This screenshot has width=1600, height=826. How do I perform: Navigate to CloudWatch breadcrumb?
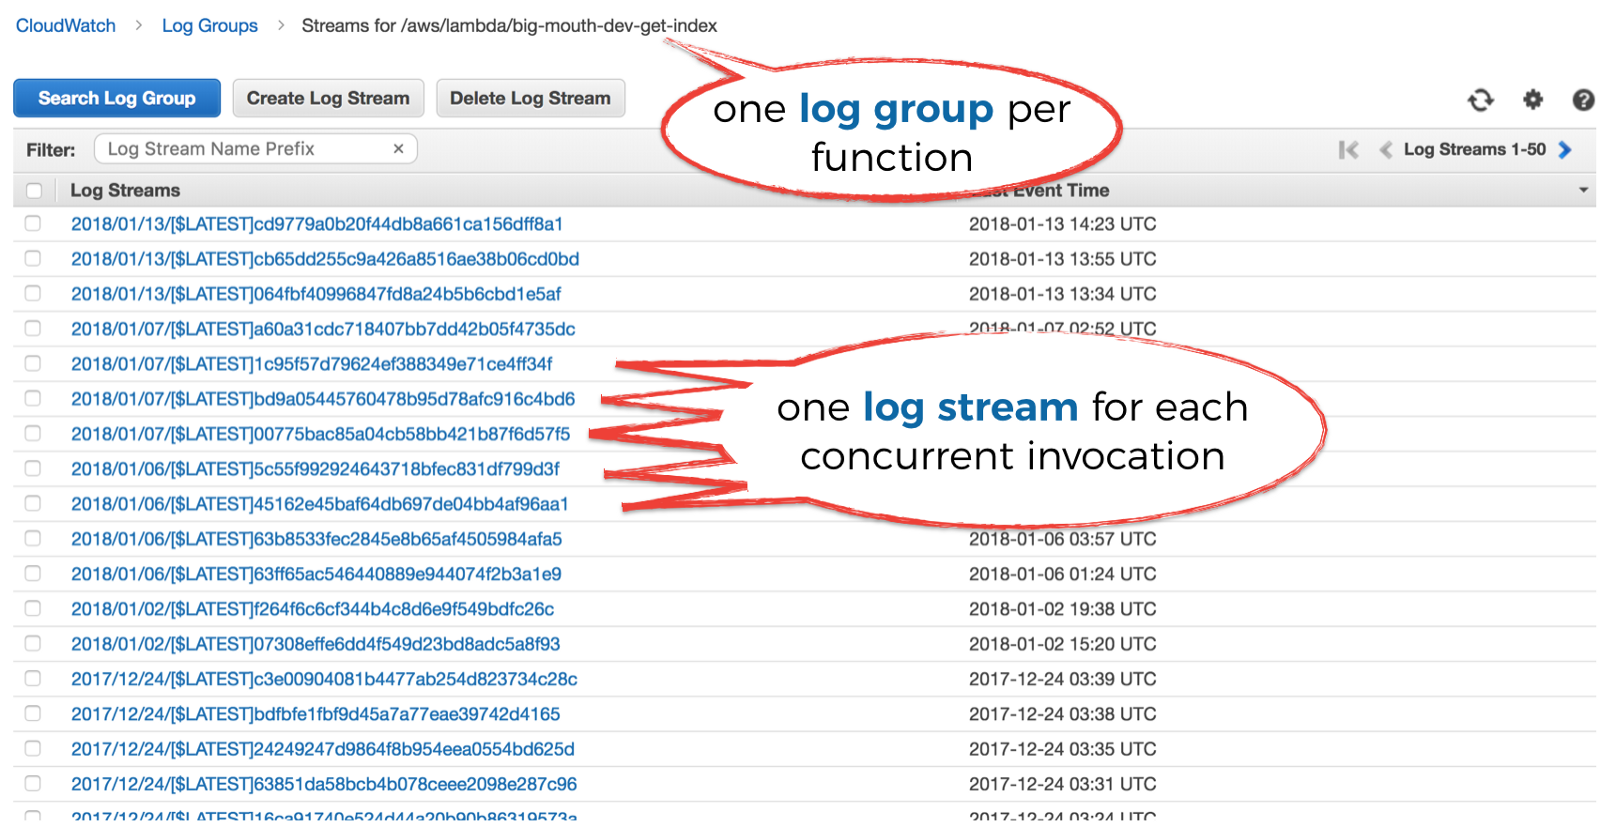tap(66, 26)
